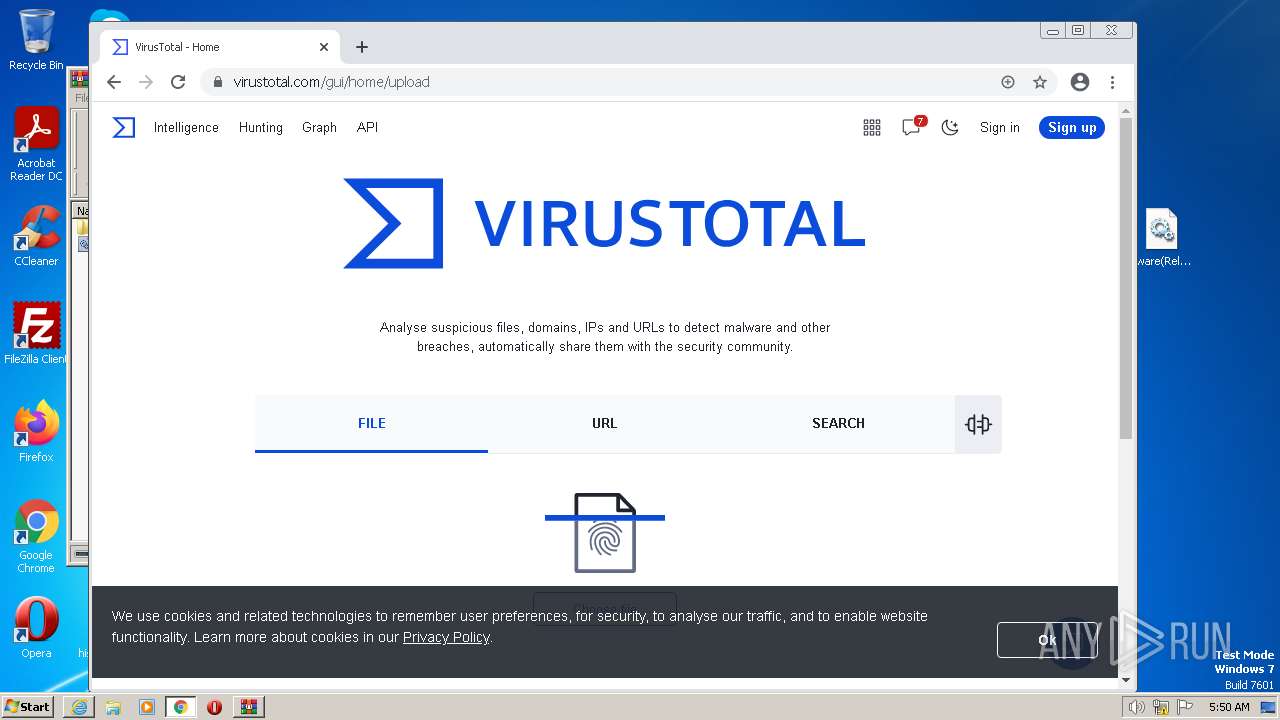This screenshot has width=1280, height=720.
Task: Open the Graph menu item
Action: 319,127
